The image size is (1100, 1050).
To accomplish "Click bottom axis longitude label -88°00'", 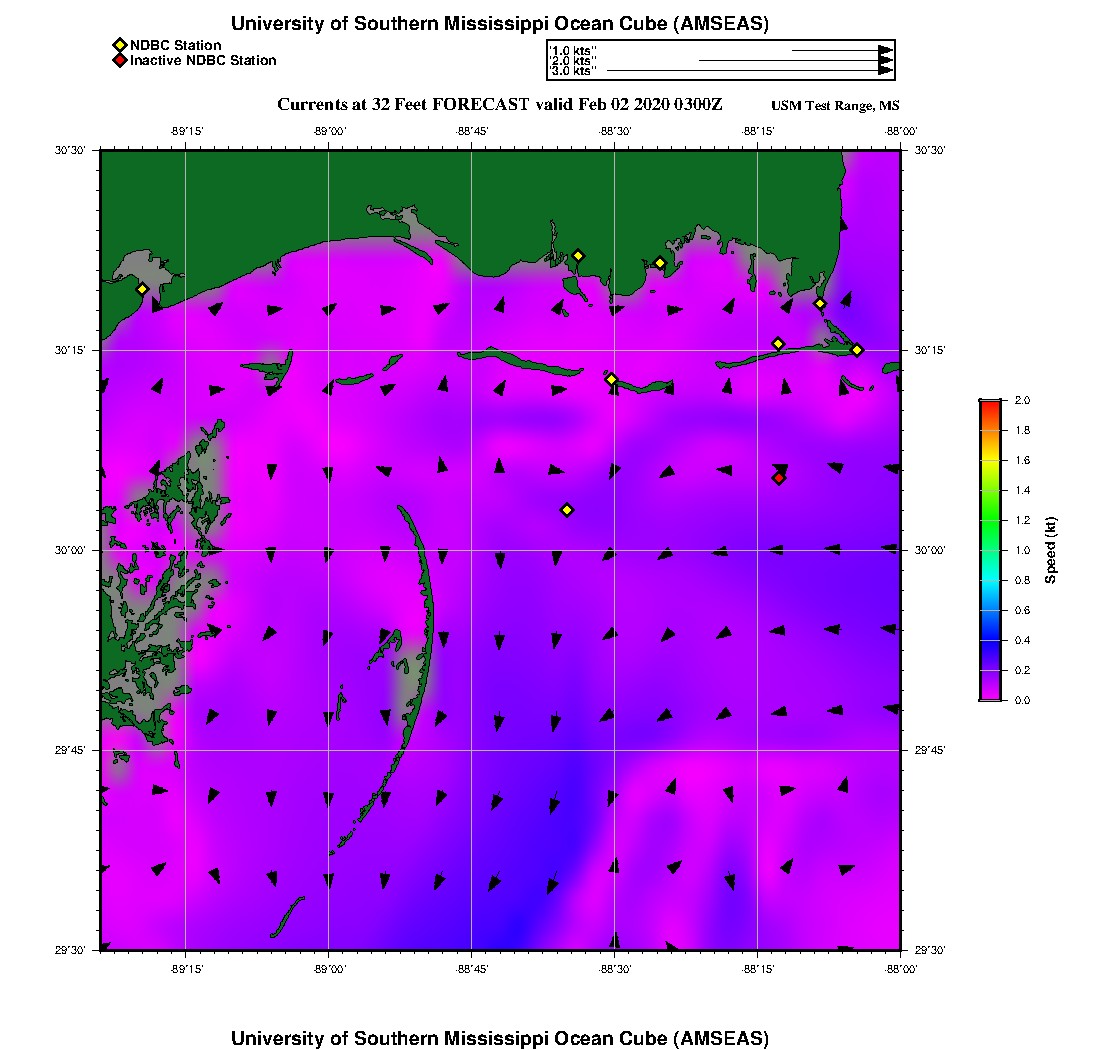I will tap(901, 969).
